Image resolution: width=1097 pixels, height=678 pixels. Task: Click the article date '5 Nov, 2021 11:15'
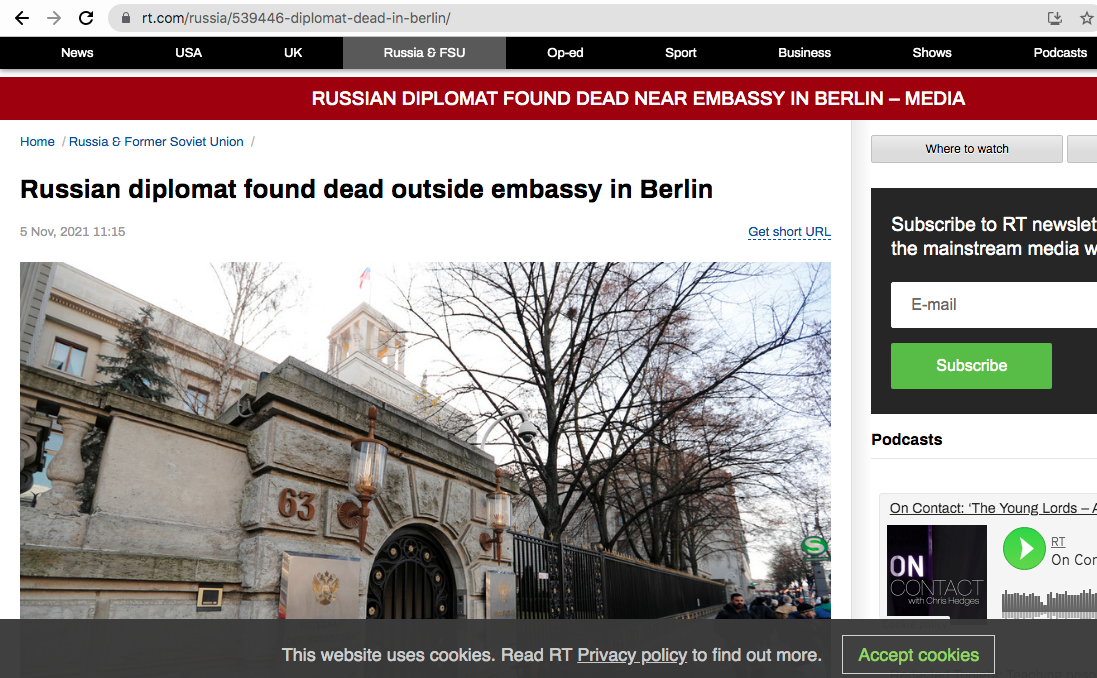[x=73, y=232]
